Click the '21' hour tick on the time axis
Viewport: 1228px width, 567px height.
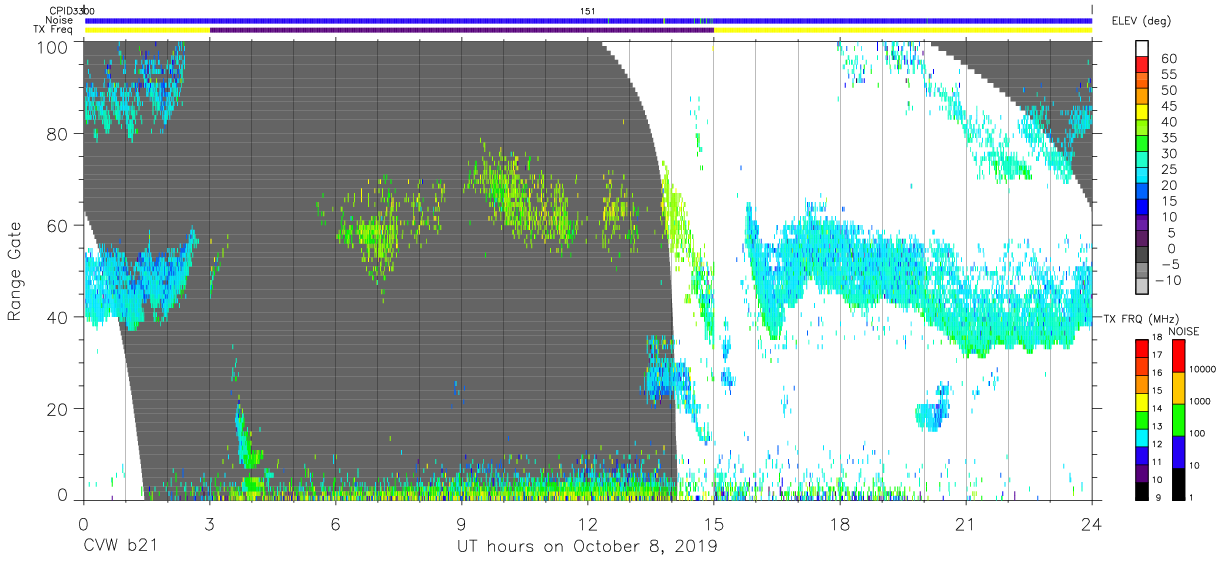(966, 523)
